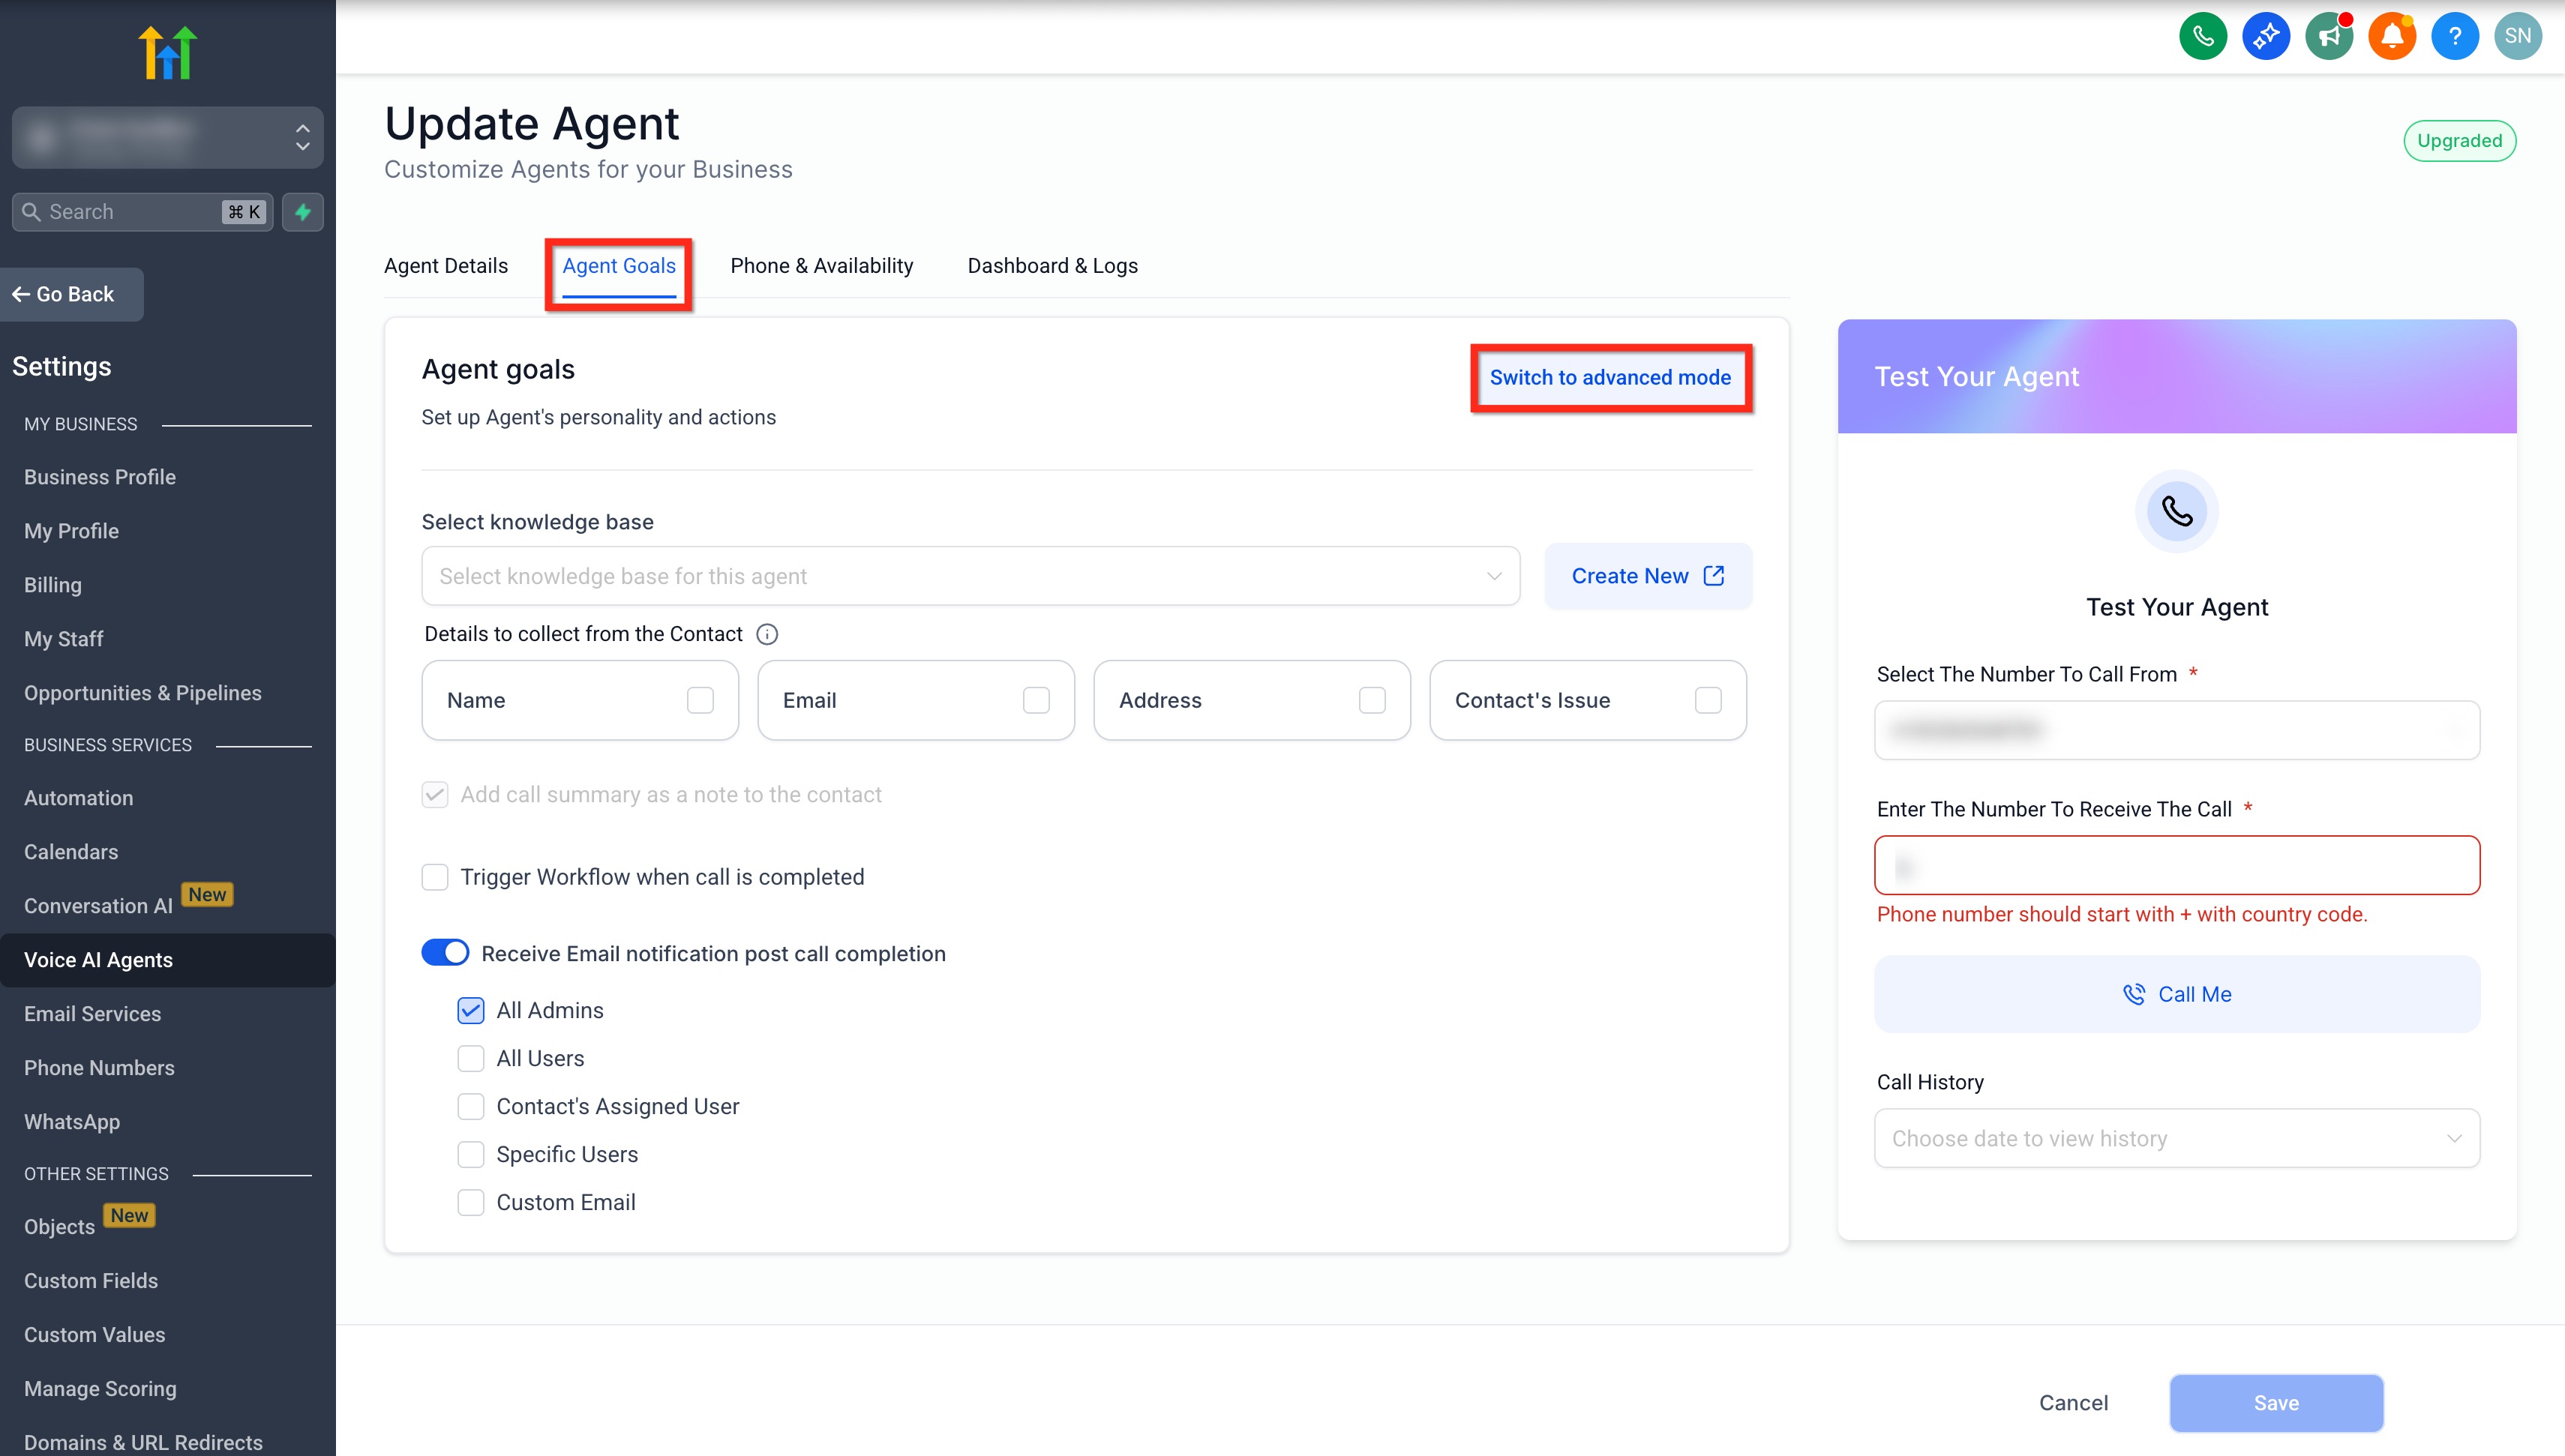2565x1456 pixels.
Task: Open the Dashboard & Logs tab
Action: tap(1052, 266)
